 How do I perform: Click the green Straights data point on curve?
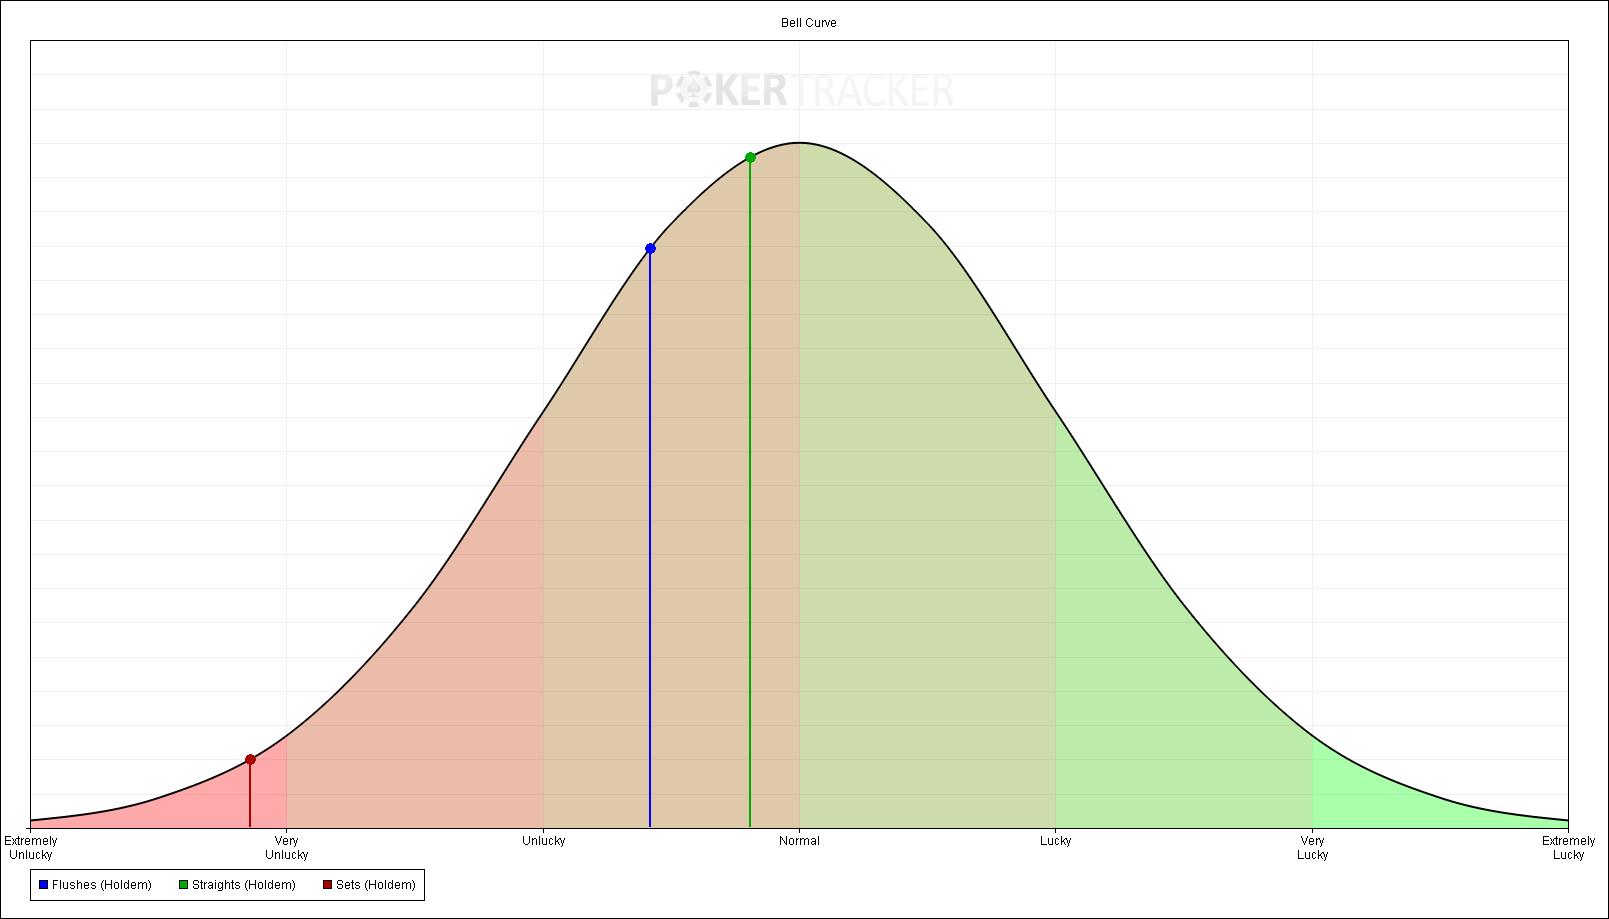(x=750, y=157)
